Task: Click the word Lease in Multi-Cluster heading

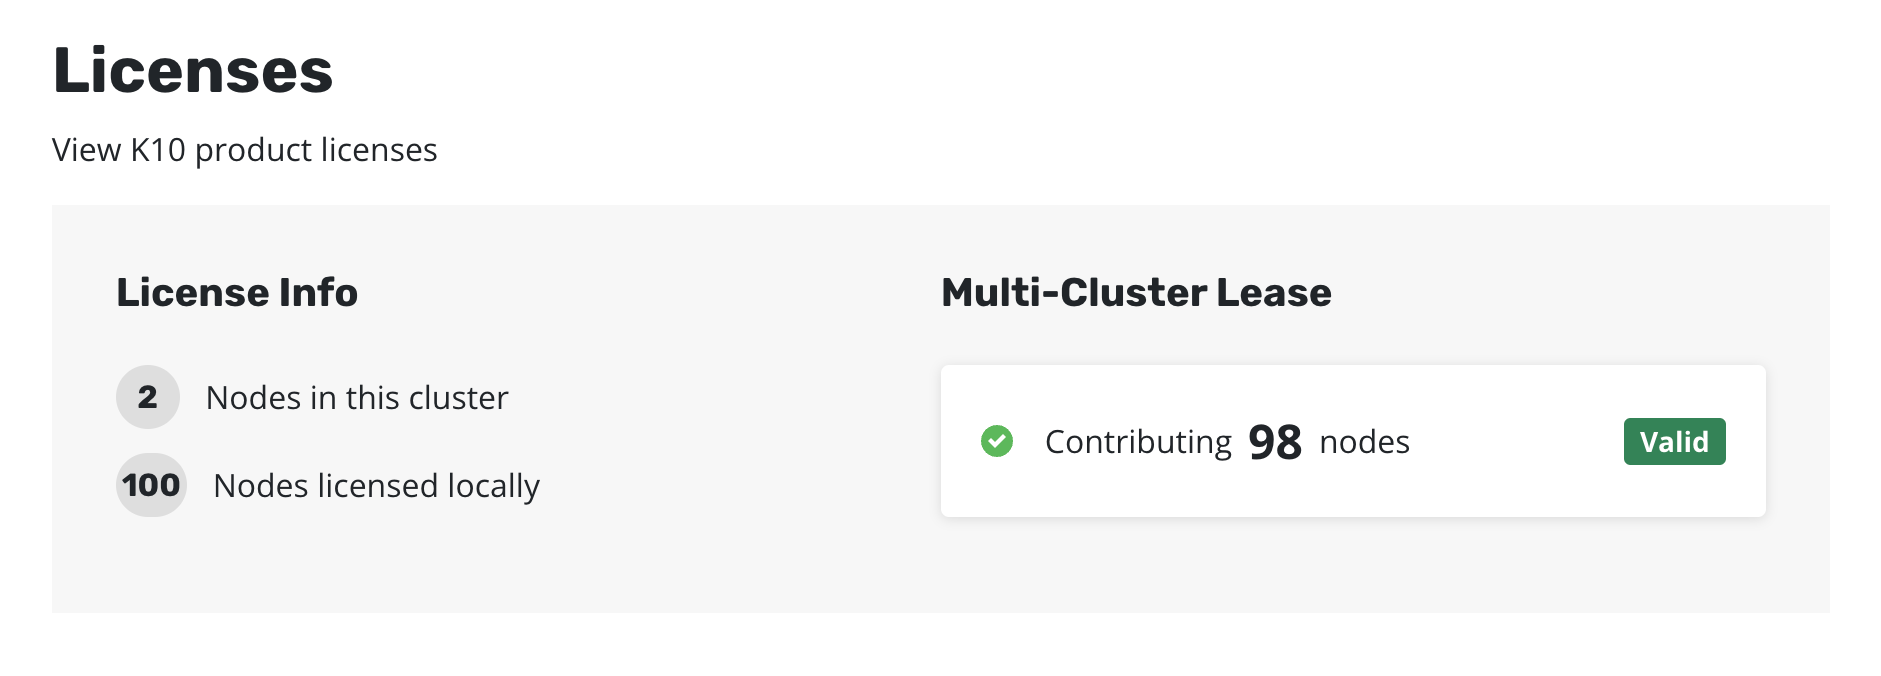Action: [x=1274, y=292]
